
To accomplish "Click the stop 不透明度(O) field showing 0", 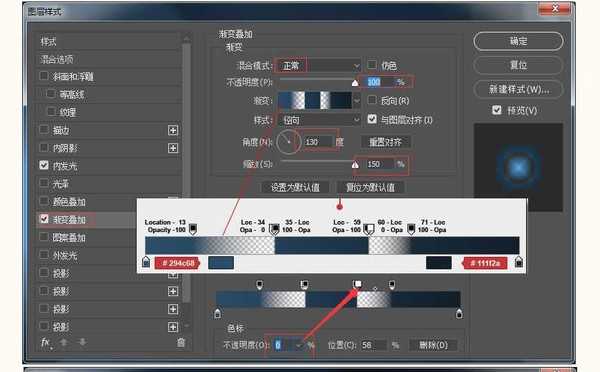I will coord(284,345).
